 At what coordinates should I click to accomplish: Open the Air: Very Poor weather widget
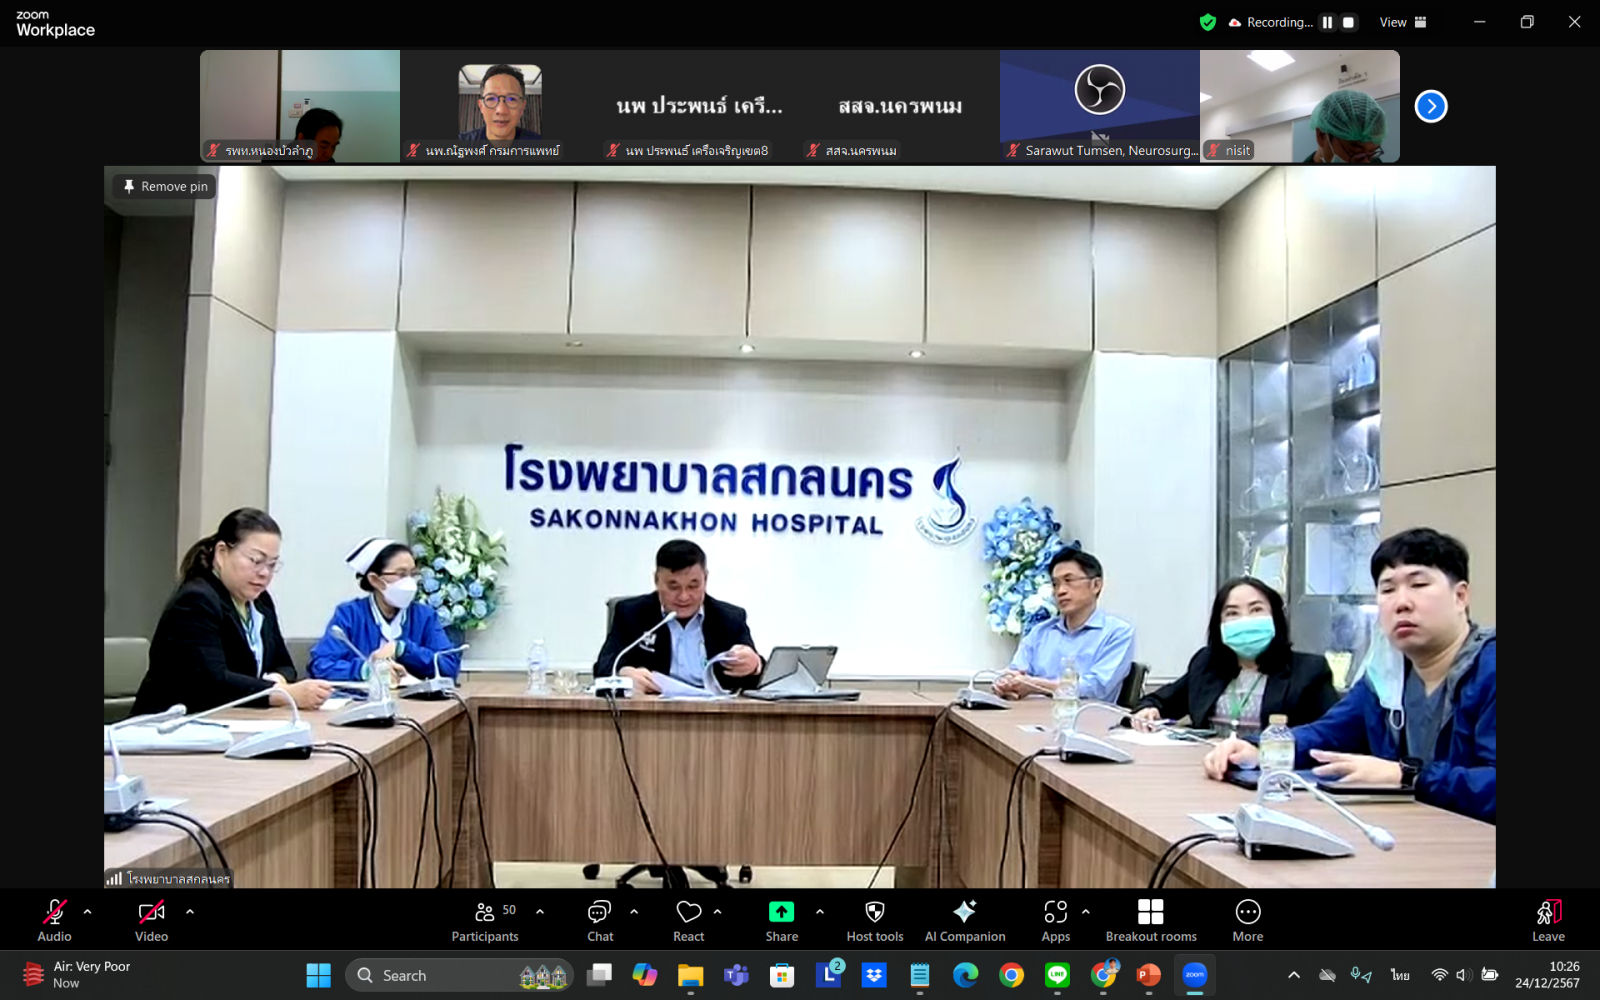click(76, 975)
